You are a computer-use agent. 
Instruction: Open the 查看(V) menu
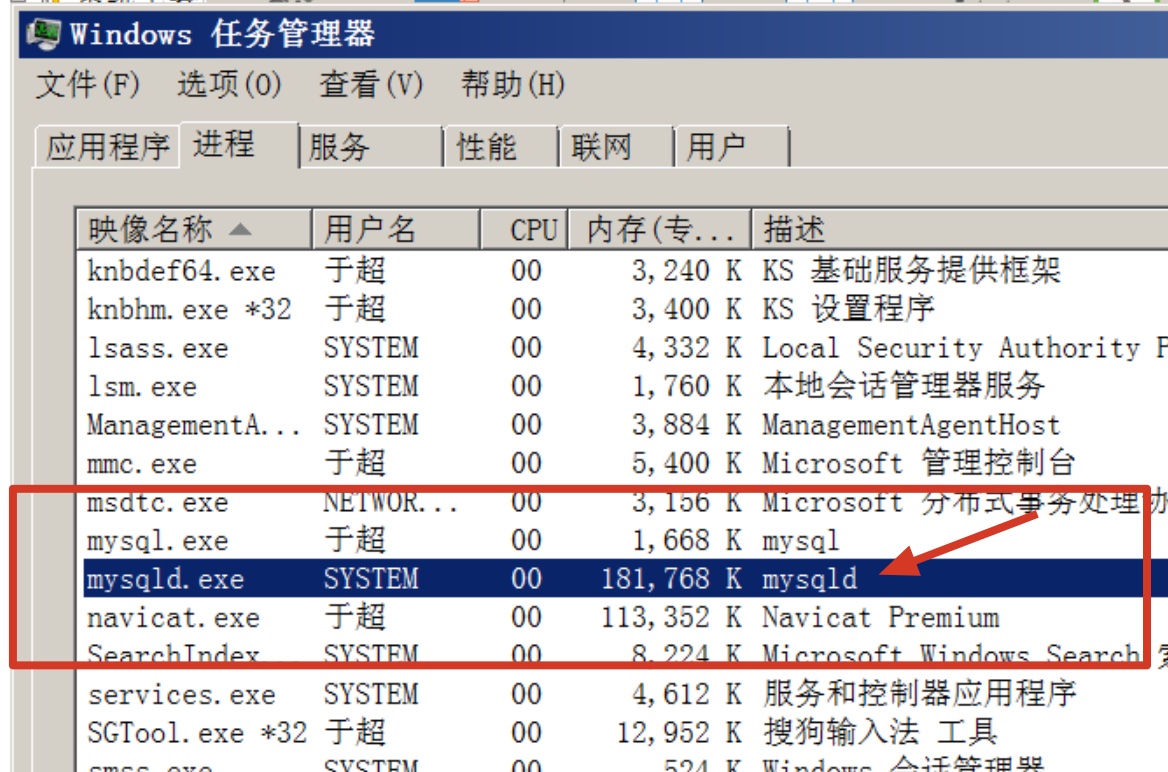(371, 85)
